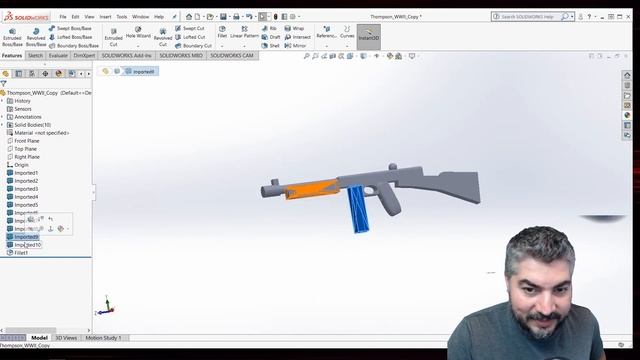The height and width of the screenshot is (360, 640).
Task: Toggle the Instant3D button
Action: pos(369,37)
